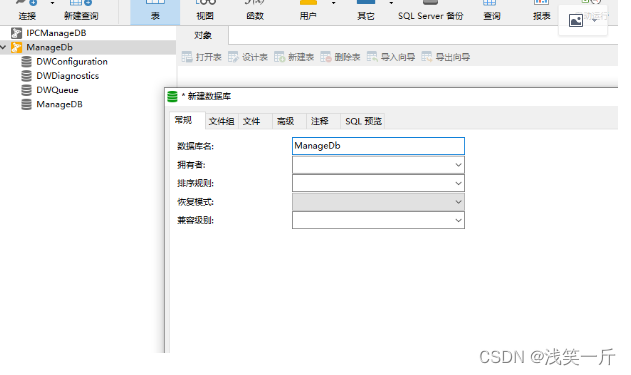Click 打开表 open table button
This screenshot has width=631, height=375.
pyautogui.click(x=202, y=57)
